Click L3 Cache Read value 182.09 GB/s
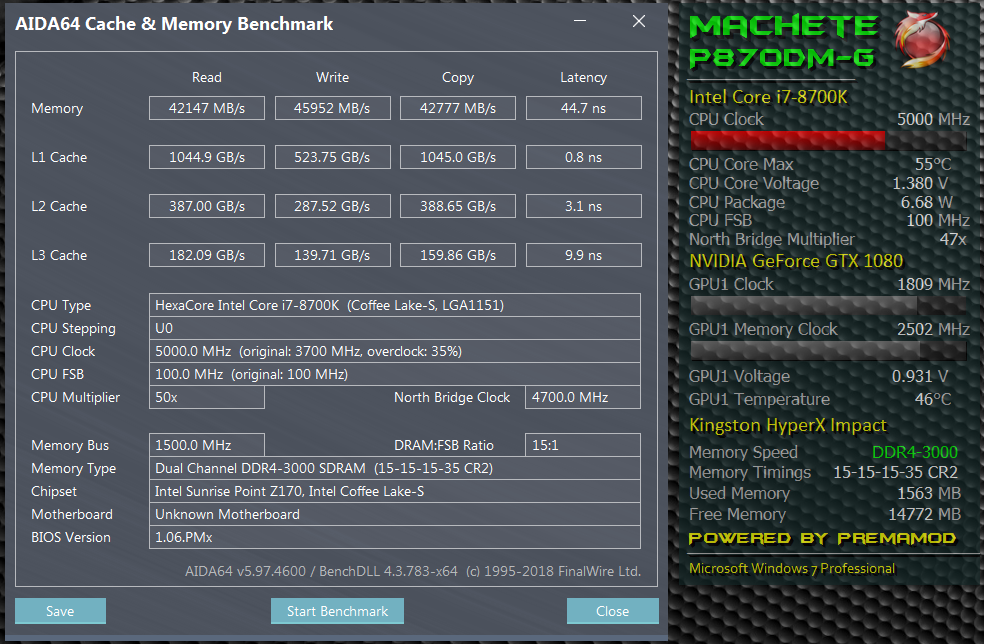The image size is (984, 644). [206, 255]
